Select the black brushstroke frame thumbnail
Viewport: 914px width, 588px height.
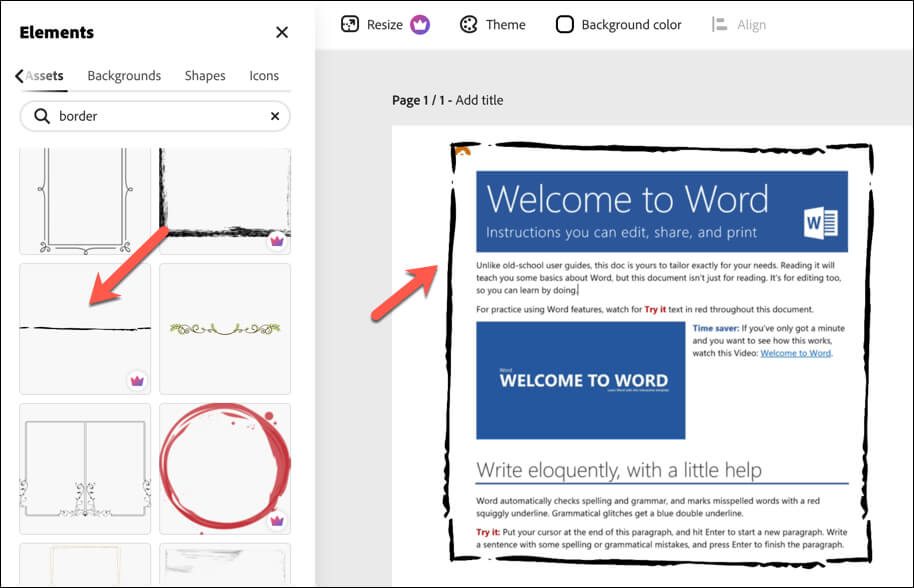(225, 201)
